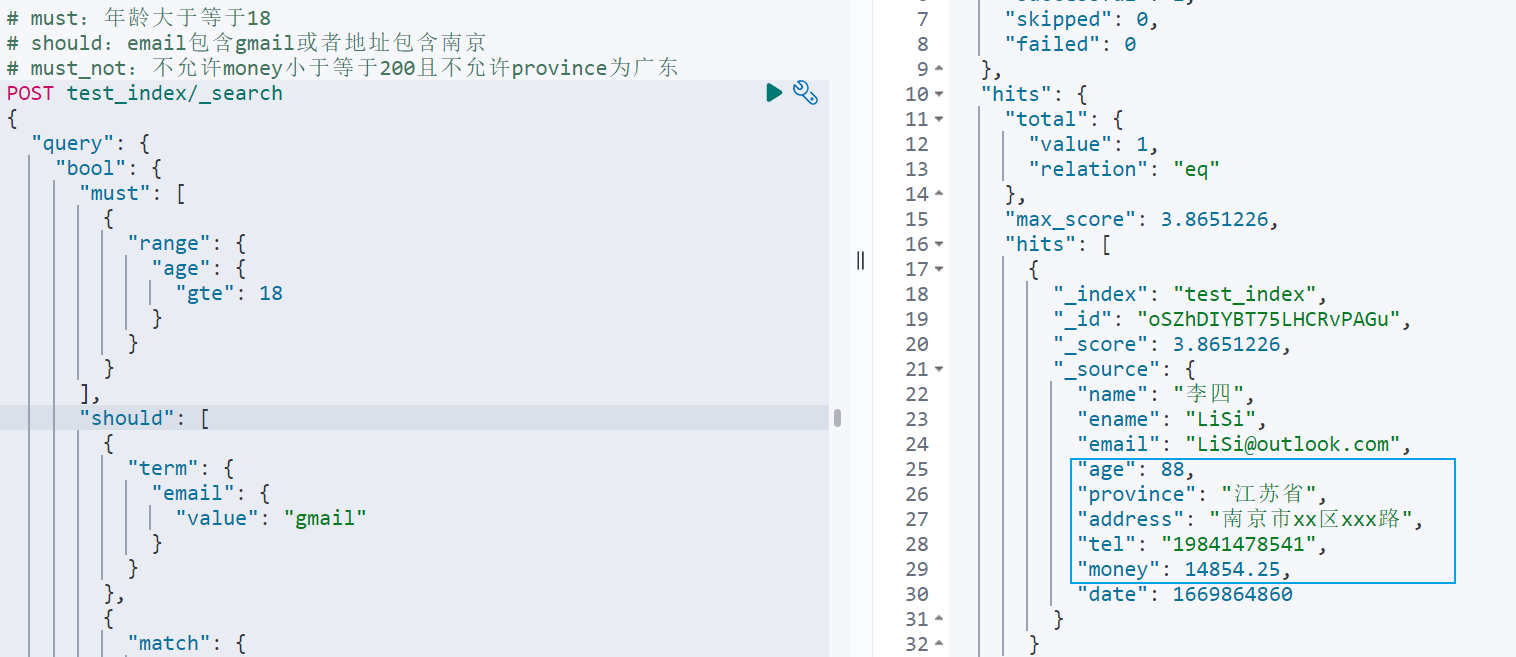Click the green Send request play icon
This screenshot has height=657, width=1516.
tap(774, 93)
